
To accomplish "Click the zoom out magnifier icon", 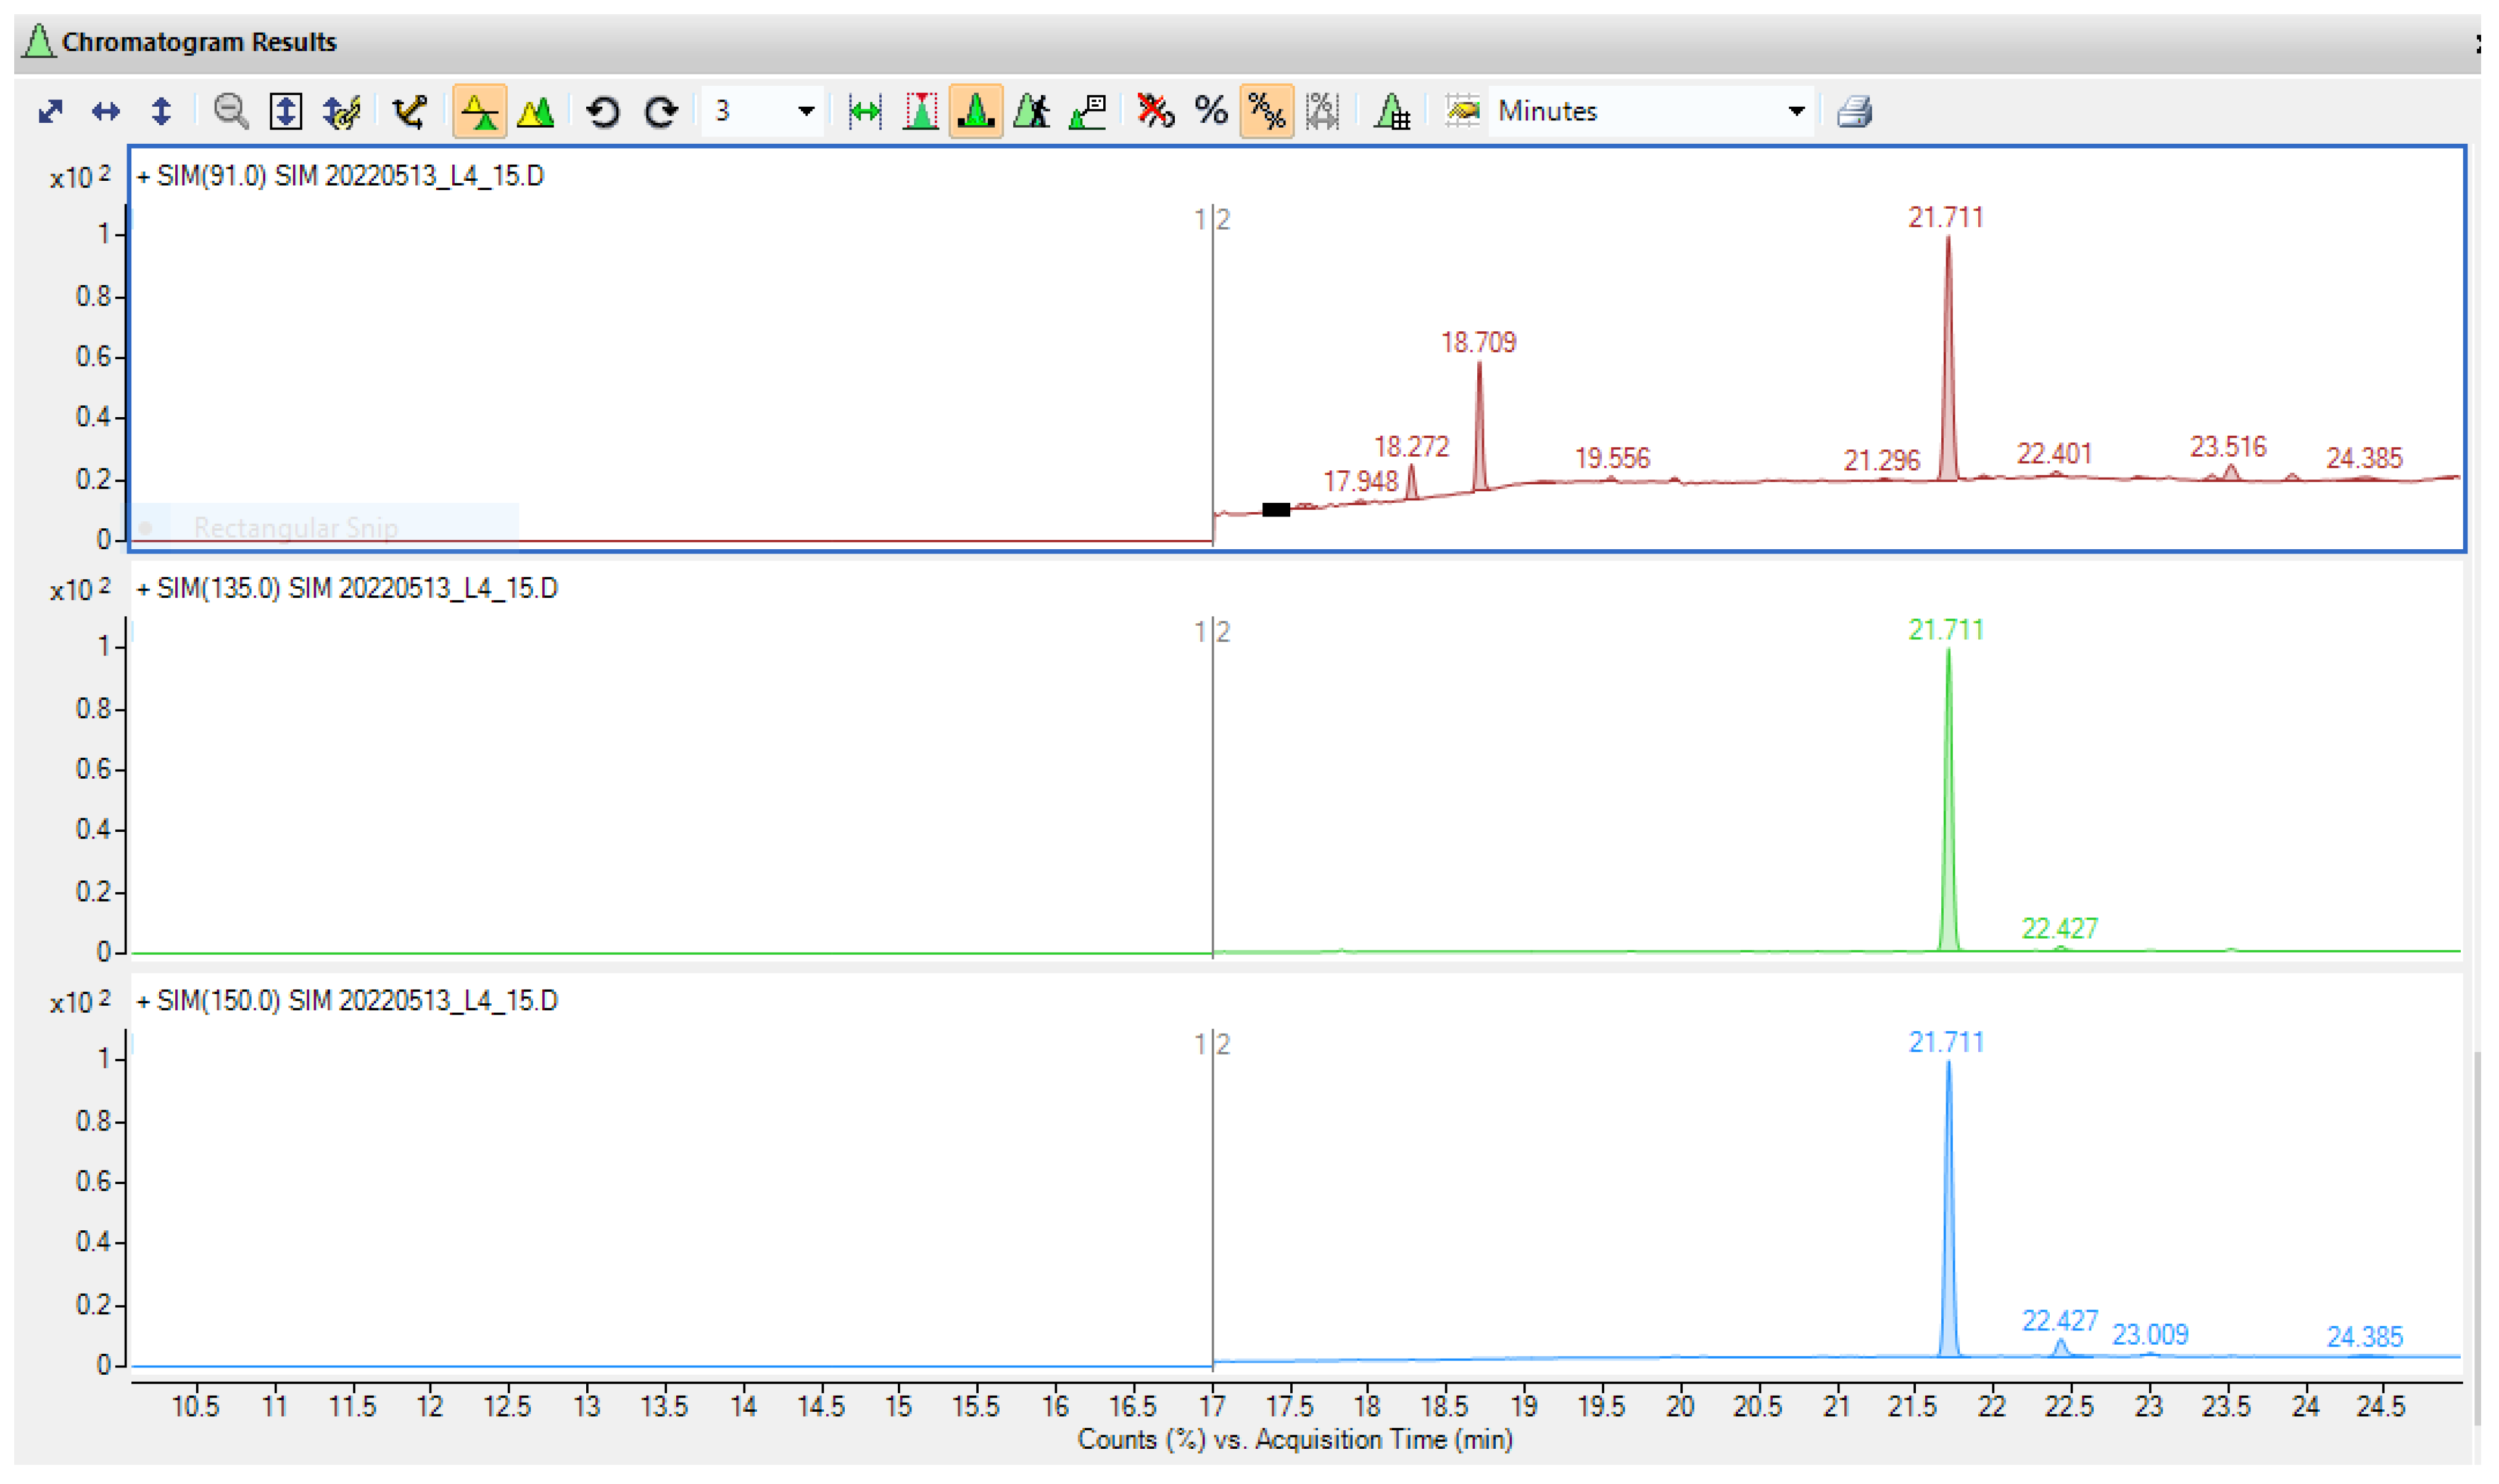I will point(231,111).
